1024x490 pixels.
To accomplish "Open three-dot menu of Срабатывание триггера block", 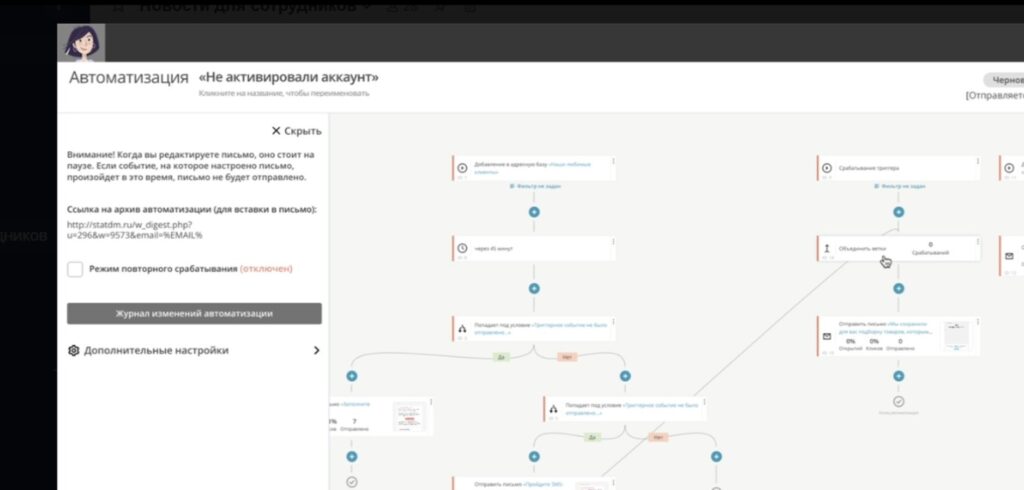I will click(977, 161).
